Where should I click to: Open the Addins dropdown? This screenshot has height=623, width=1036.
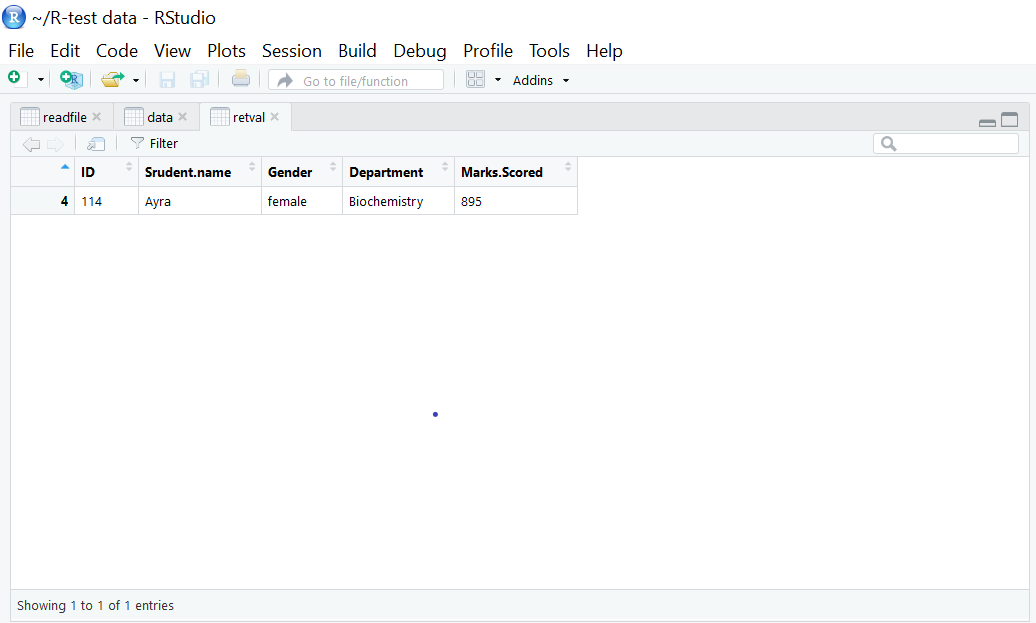click(x=540, y=80)
